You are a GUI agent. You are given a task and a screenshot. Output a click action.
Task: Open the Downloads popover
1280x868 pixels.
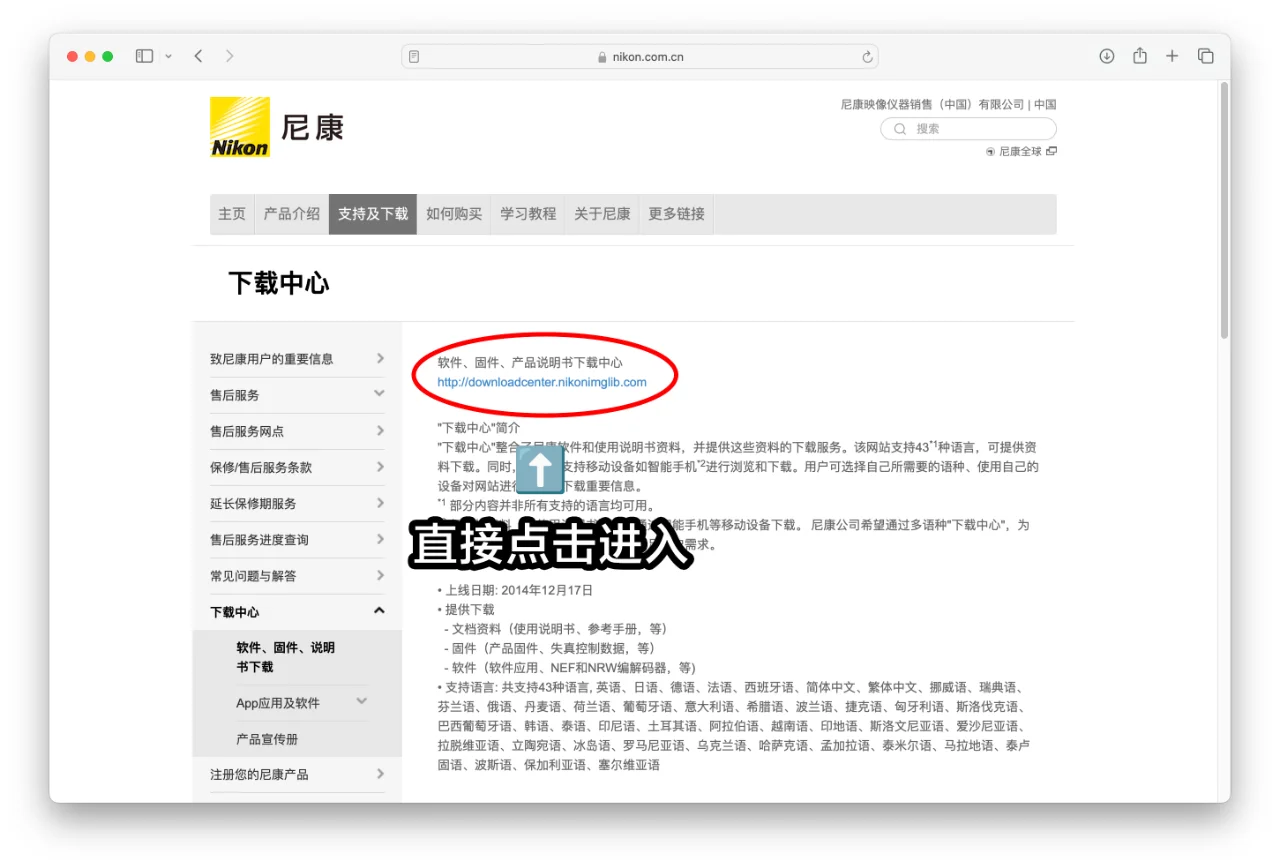pos(1106,56)
